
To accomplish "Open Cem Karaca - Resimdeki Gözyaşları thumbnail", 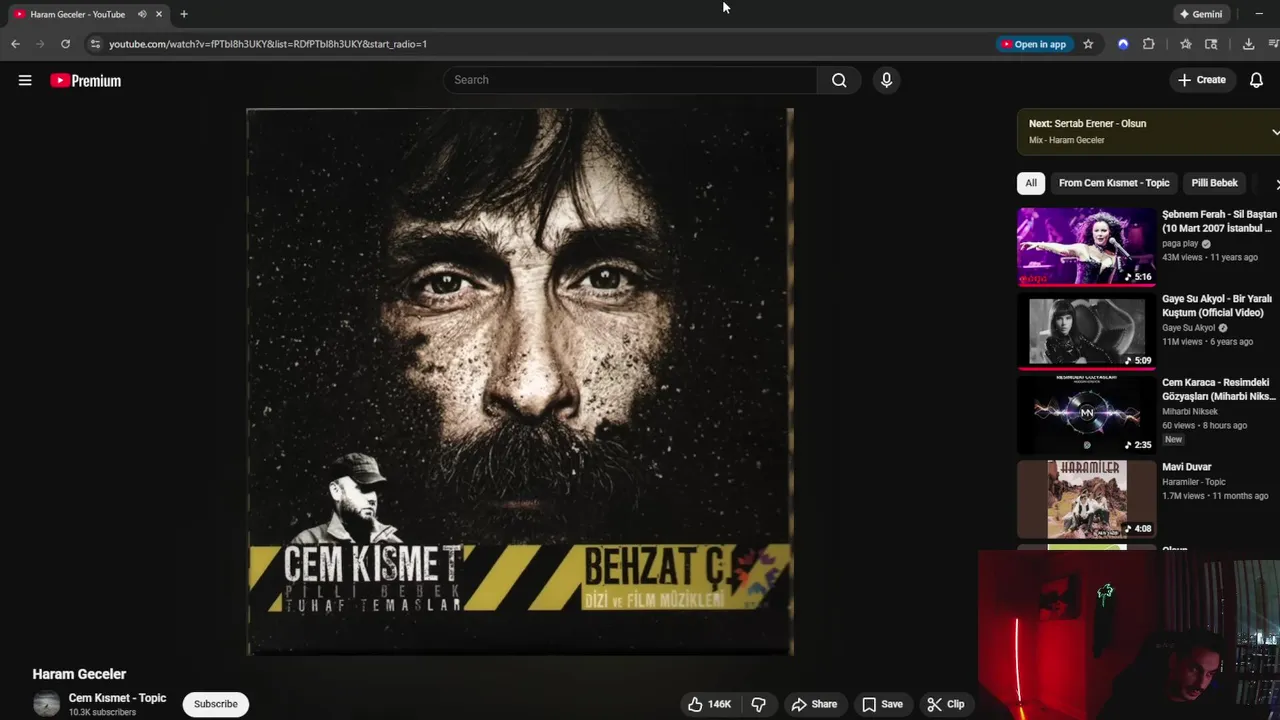I will click(x=1086, y=415).
